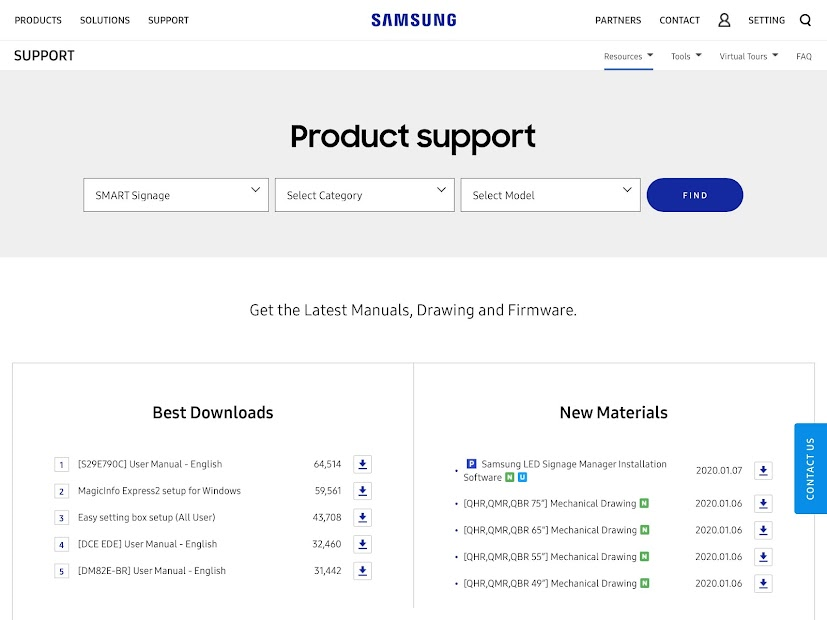The height and width of the screenshot is (620, 827).
Task: Open the Virtual Tours menu
Action: pos(746,56)
